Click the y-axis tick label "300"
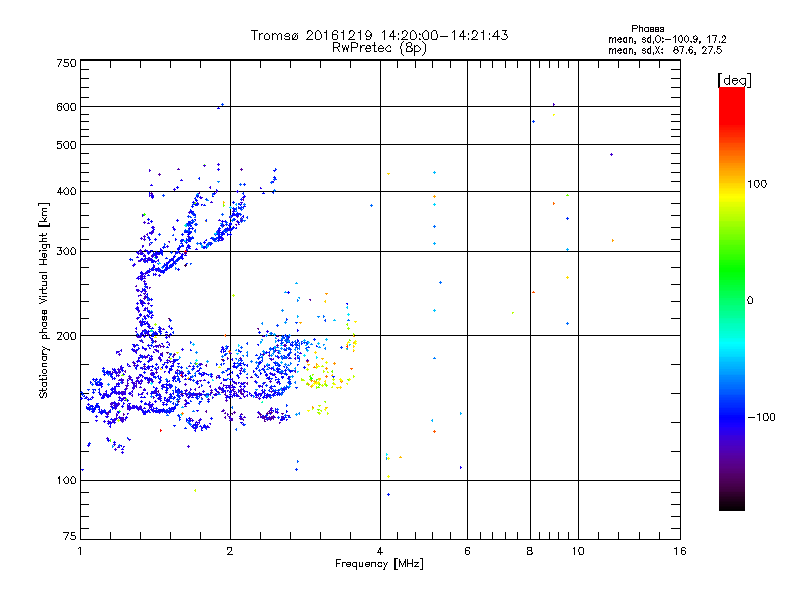 tap(66, 252)
